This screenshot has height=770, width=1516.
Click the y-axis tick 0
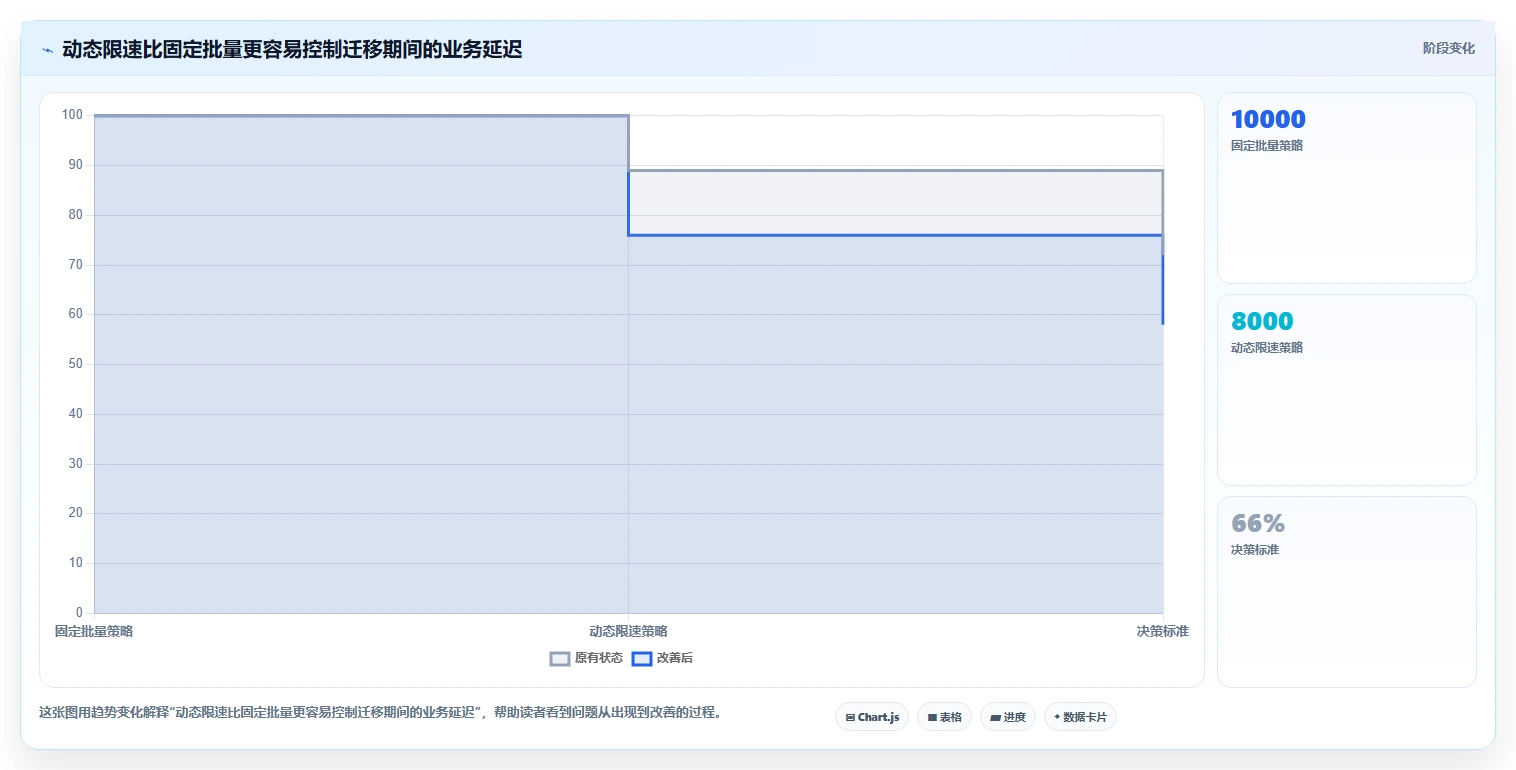[79, 613]
